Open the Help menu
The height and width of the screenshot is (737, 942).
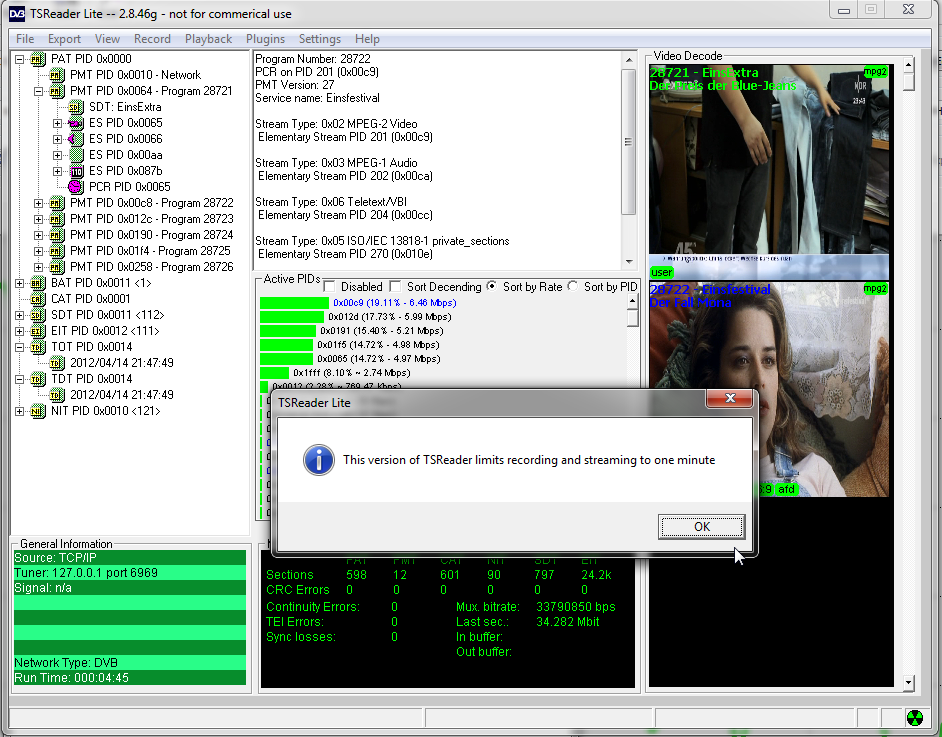(367, 39)
